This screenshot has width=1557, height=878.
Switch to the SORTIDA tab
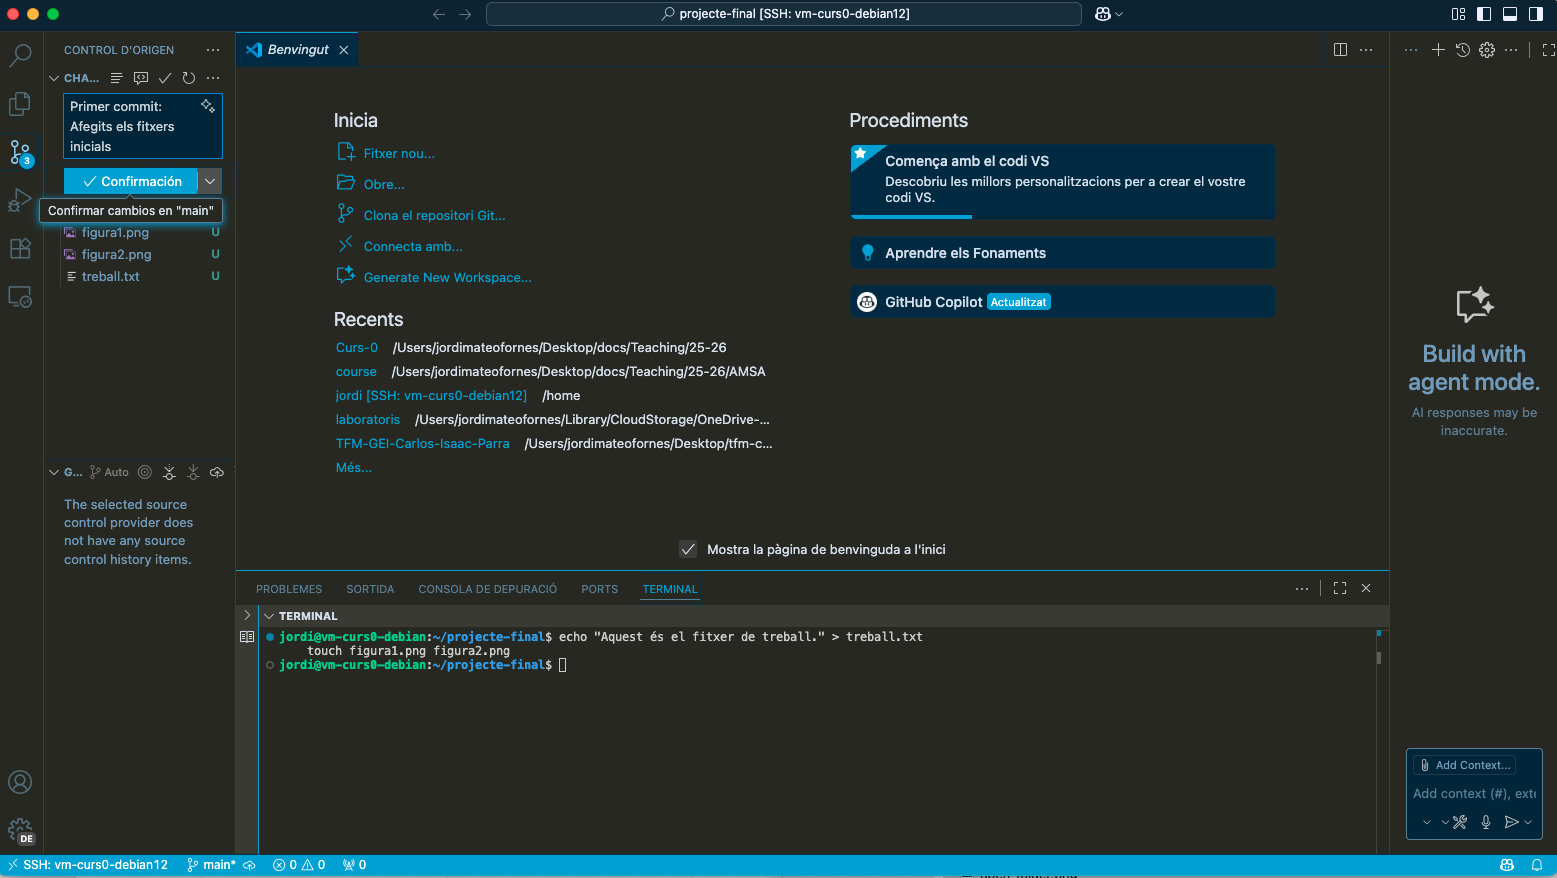(x=370, y=589)
